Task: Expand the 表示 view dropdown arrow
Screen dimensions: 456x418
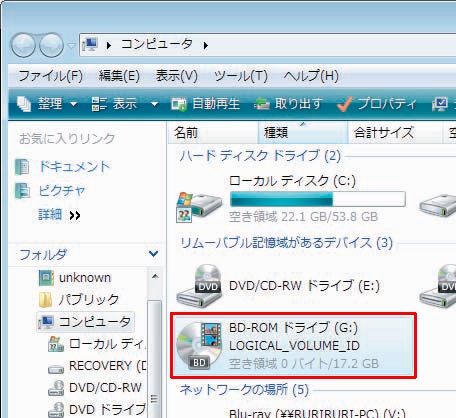Action: [154, 104]
